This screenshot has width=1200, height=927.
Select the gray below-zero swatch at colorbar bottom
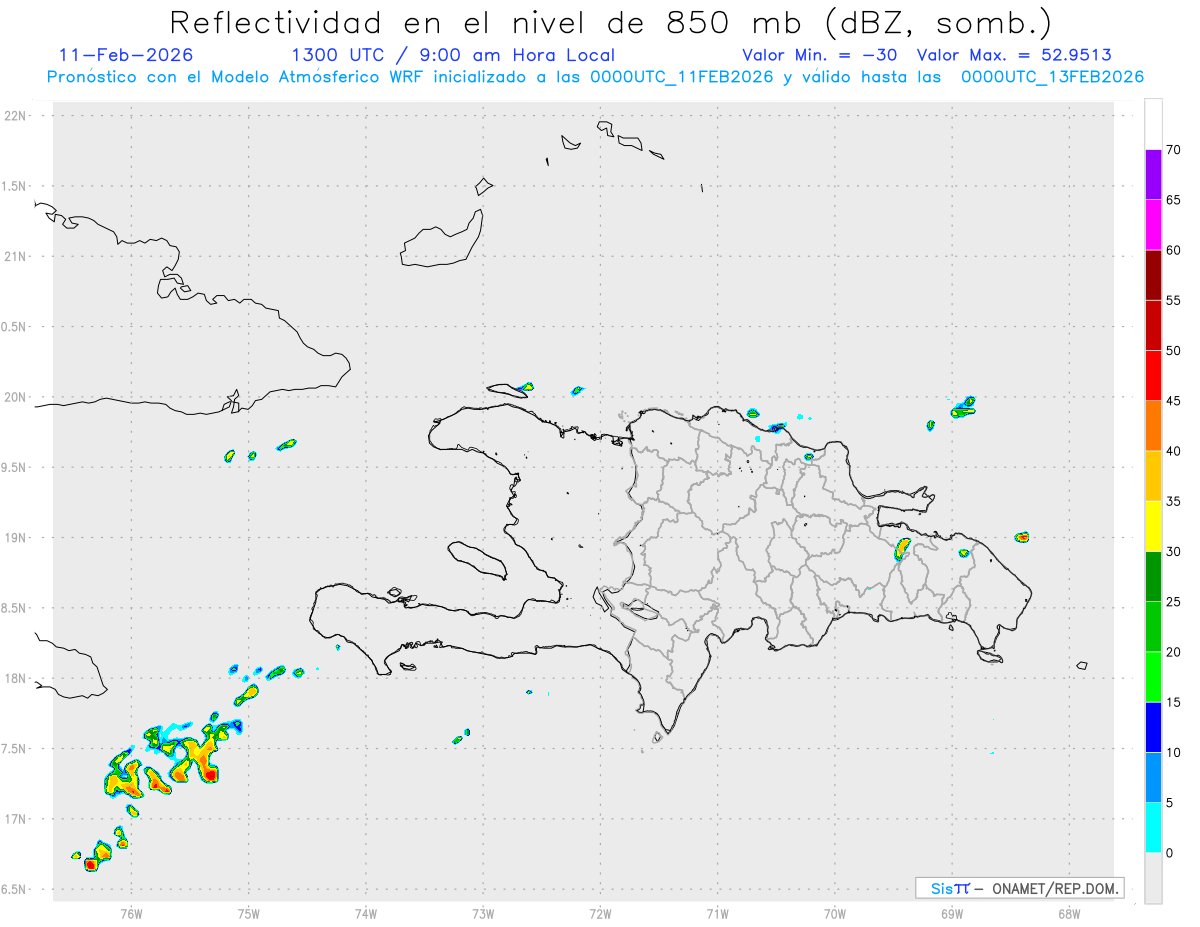pyautogui.click(x=1153, y=878)
